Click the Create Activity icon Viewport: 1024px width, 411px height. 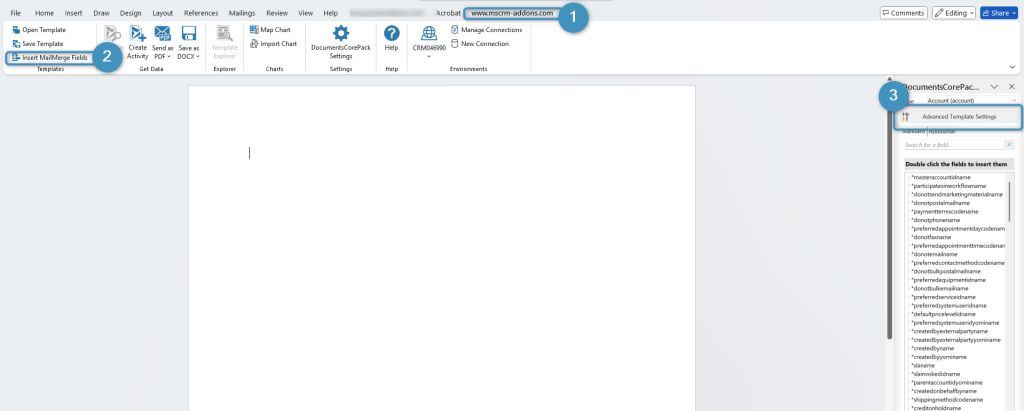tap(137, 35)
